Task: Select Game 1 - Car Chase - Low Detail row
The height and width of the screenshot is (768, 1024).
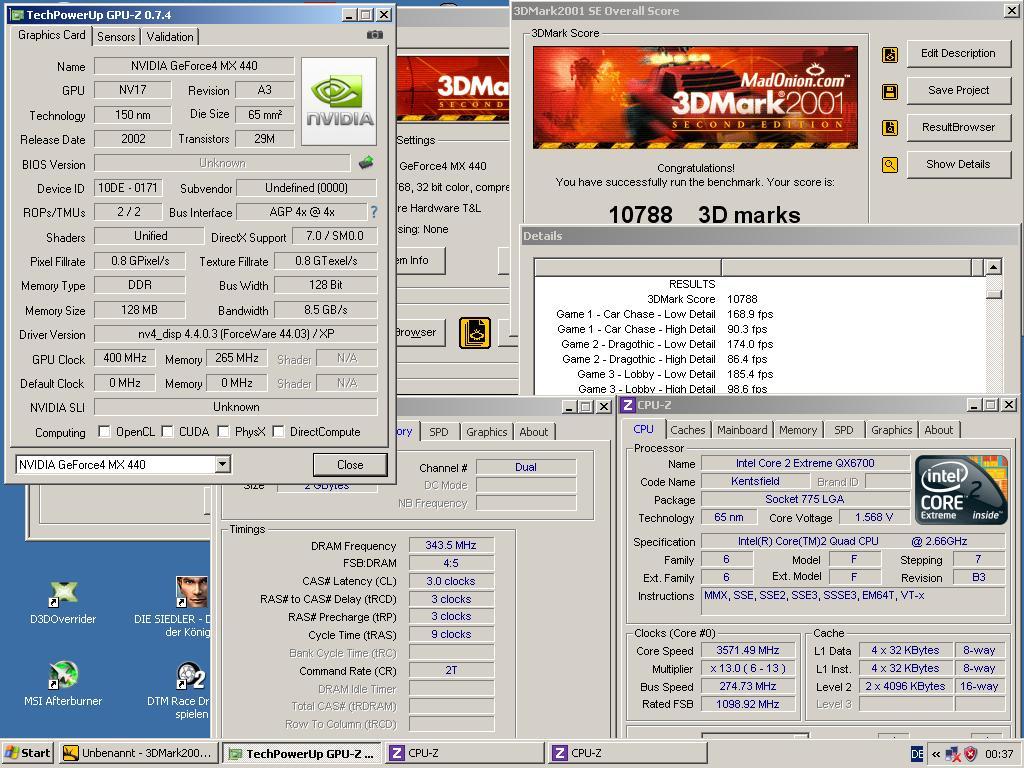Action: pyautogui.click(x=665, y=314)
